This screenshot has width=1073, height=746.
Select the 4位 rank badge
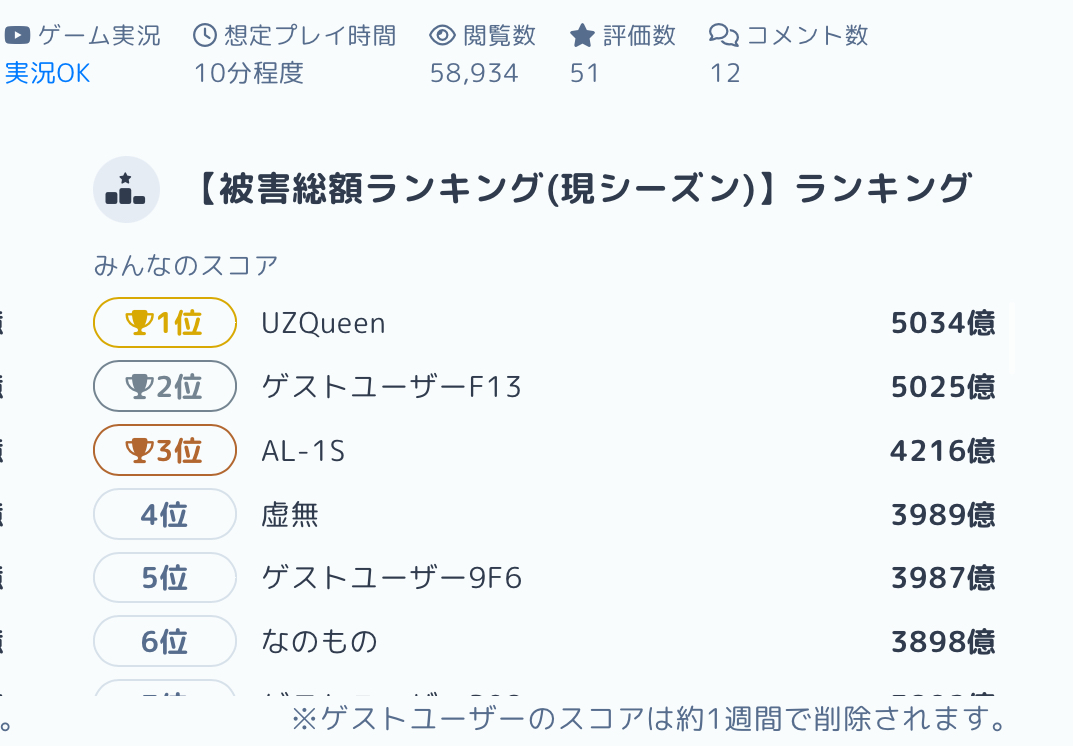click(165, 514)
